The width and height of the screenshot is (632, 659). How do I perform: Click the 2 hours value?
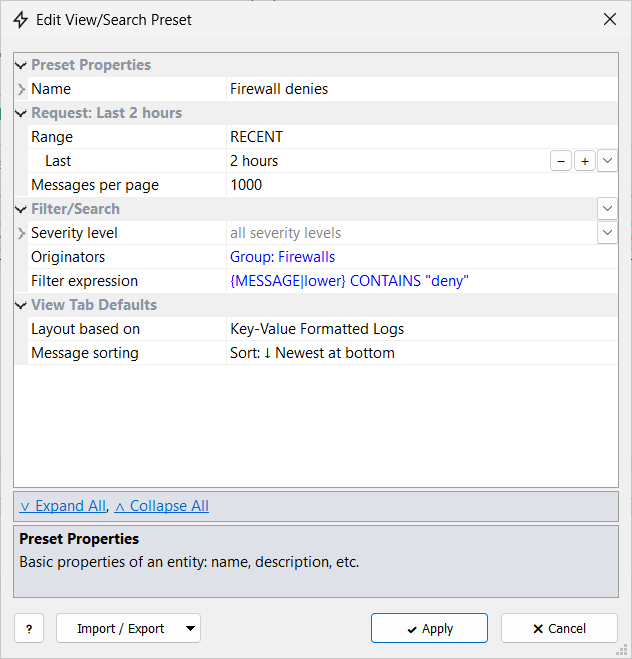click(x=254, y=161)
